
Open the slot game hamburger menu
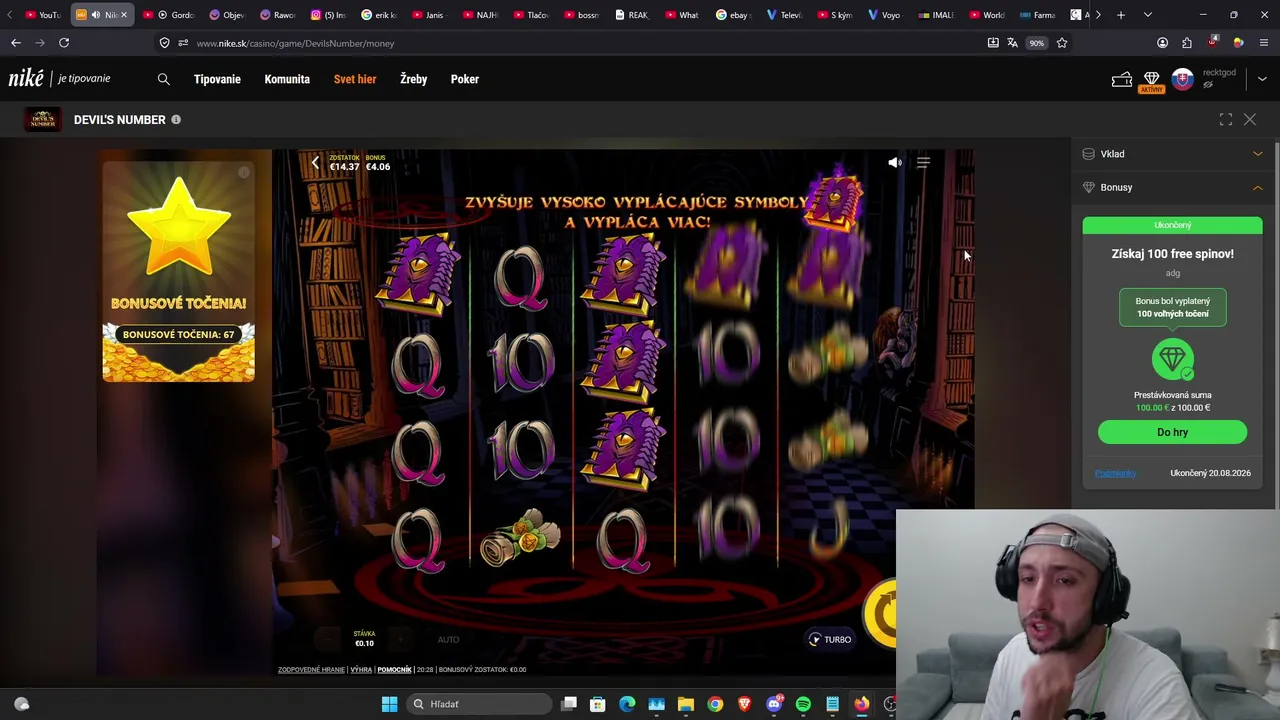pos(923,162)
